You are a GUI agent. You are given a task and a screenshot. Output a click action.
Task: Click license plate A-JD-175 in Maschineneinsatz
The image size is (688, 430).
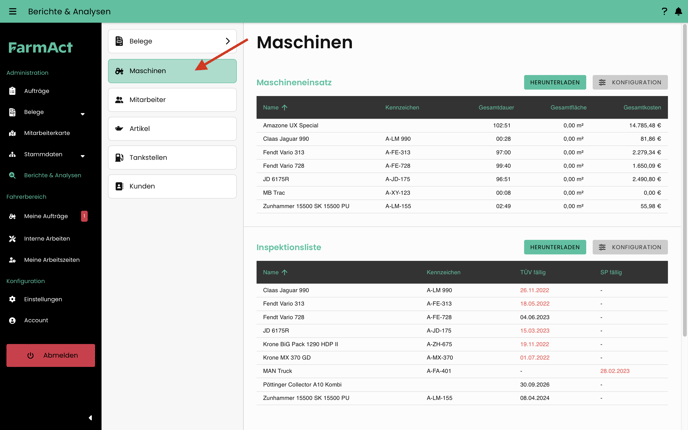pos(398,179)
